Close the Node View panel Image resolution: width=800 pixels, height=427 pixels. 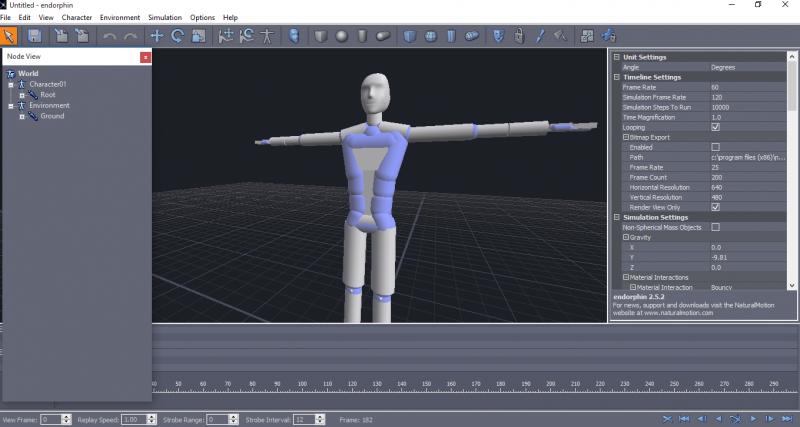[146, 57]
